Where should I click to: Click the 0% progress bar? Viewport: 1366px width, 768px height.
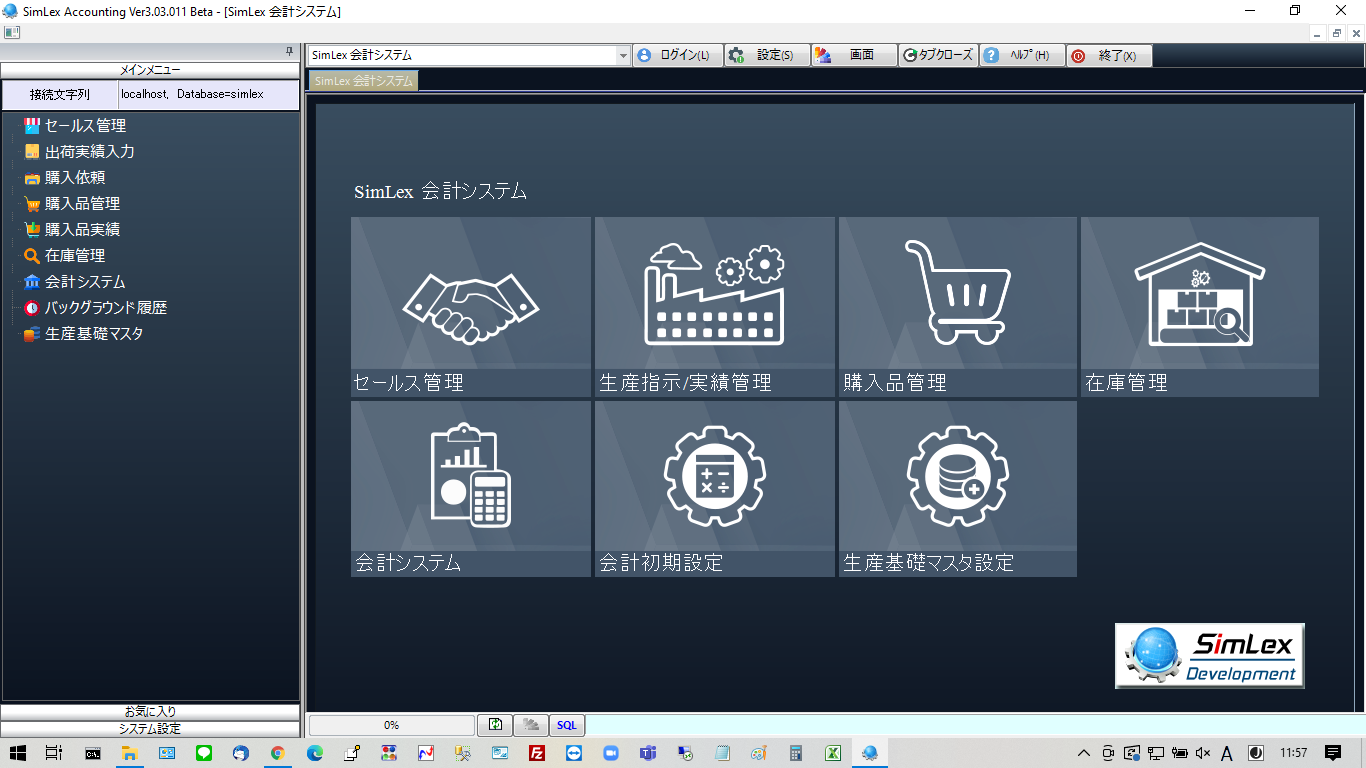tap(392, 725)
